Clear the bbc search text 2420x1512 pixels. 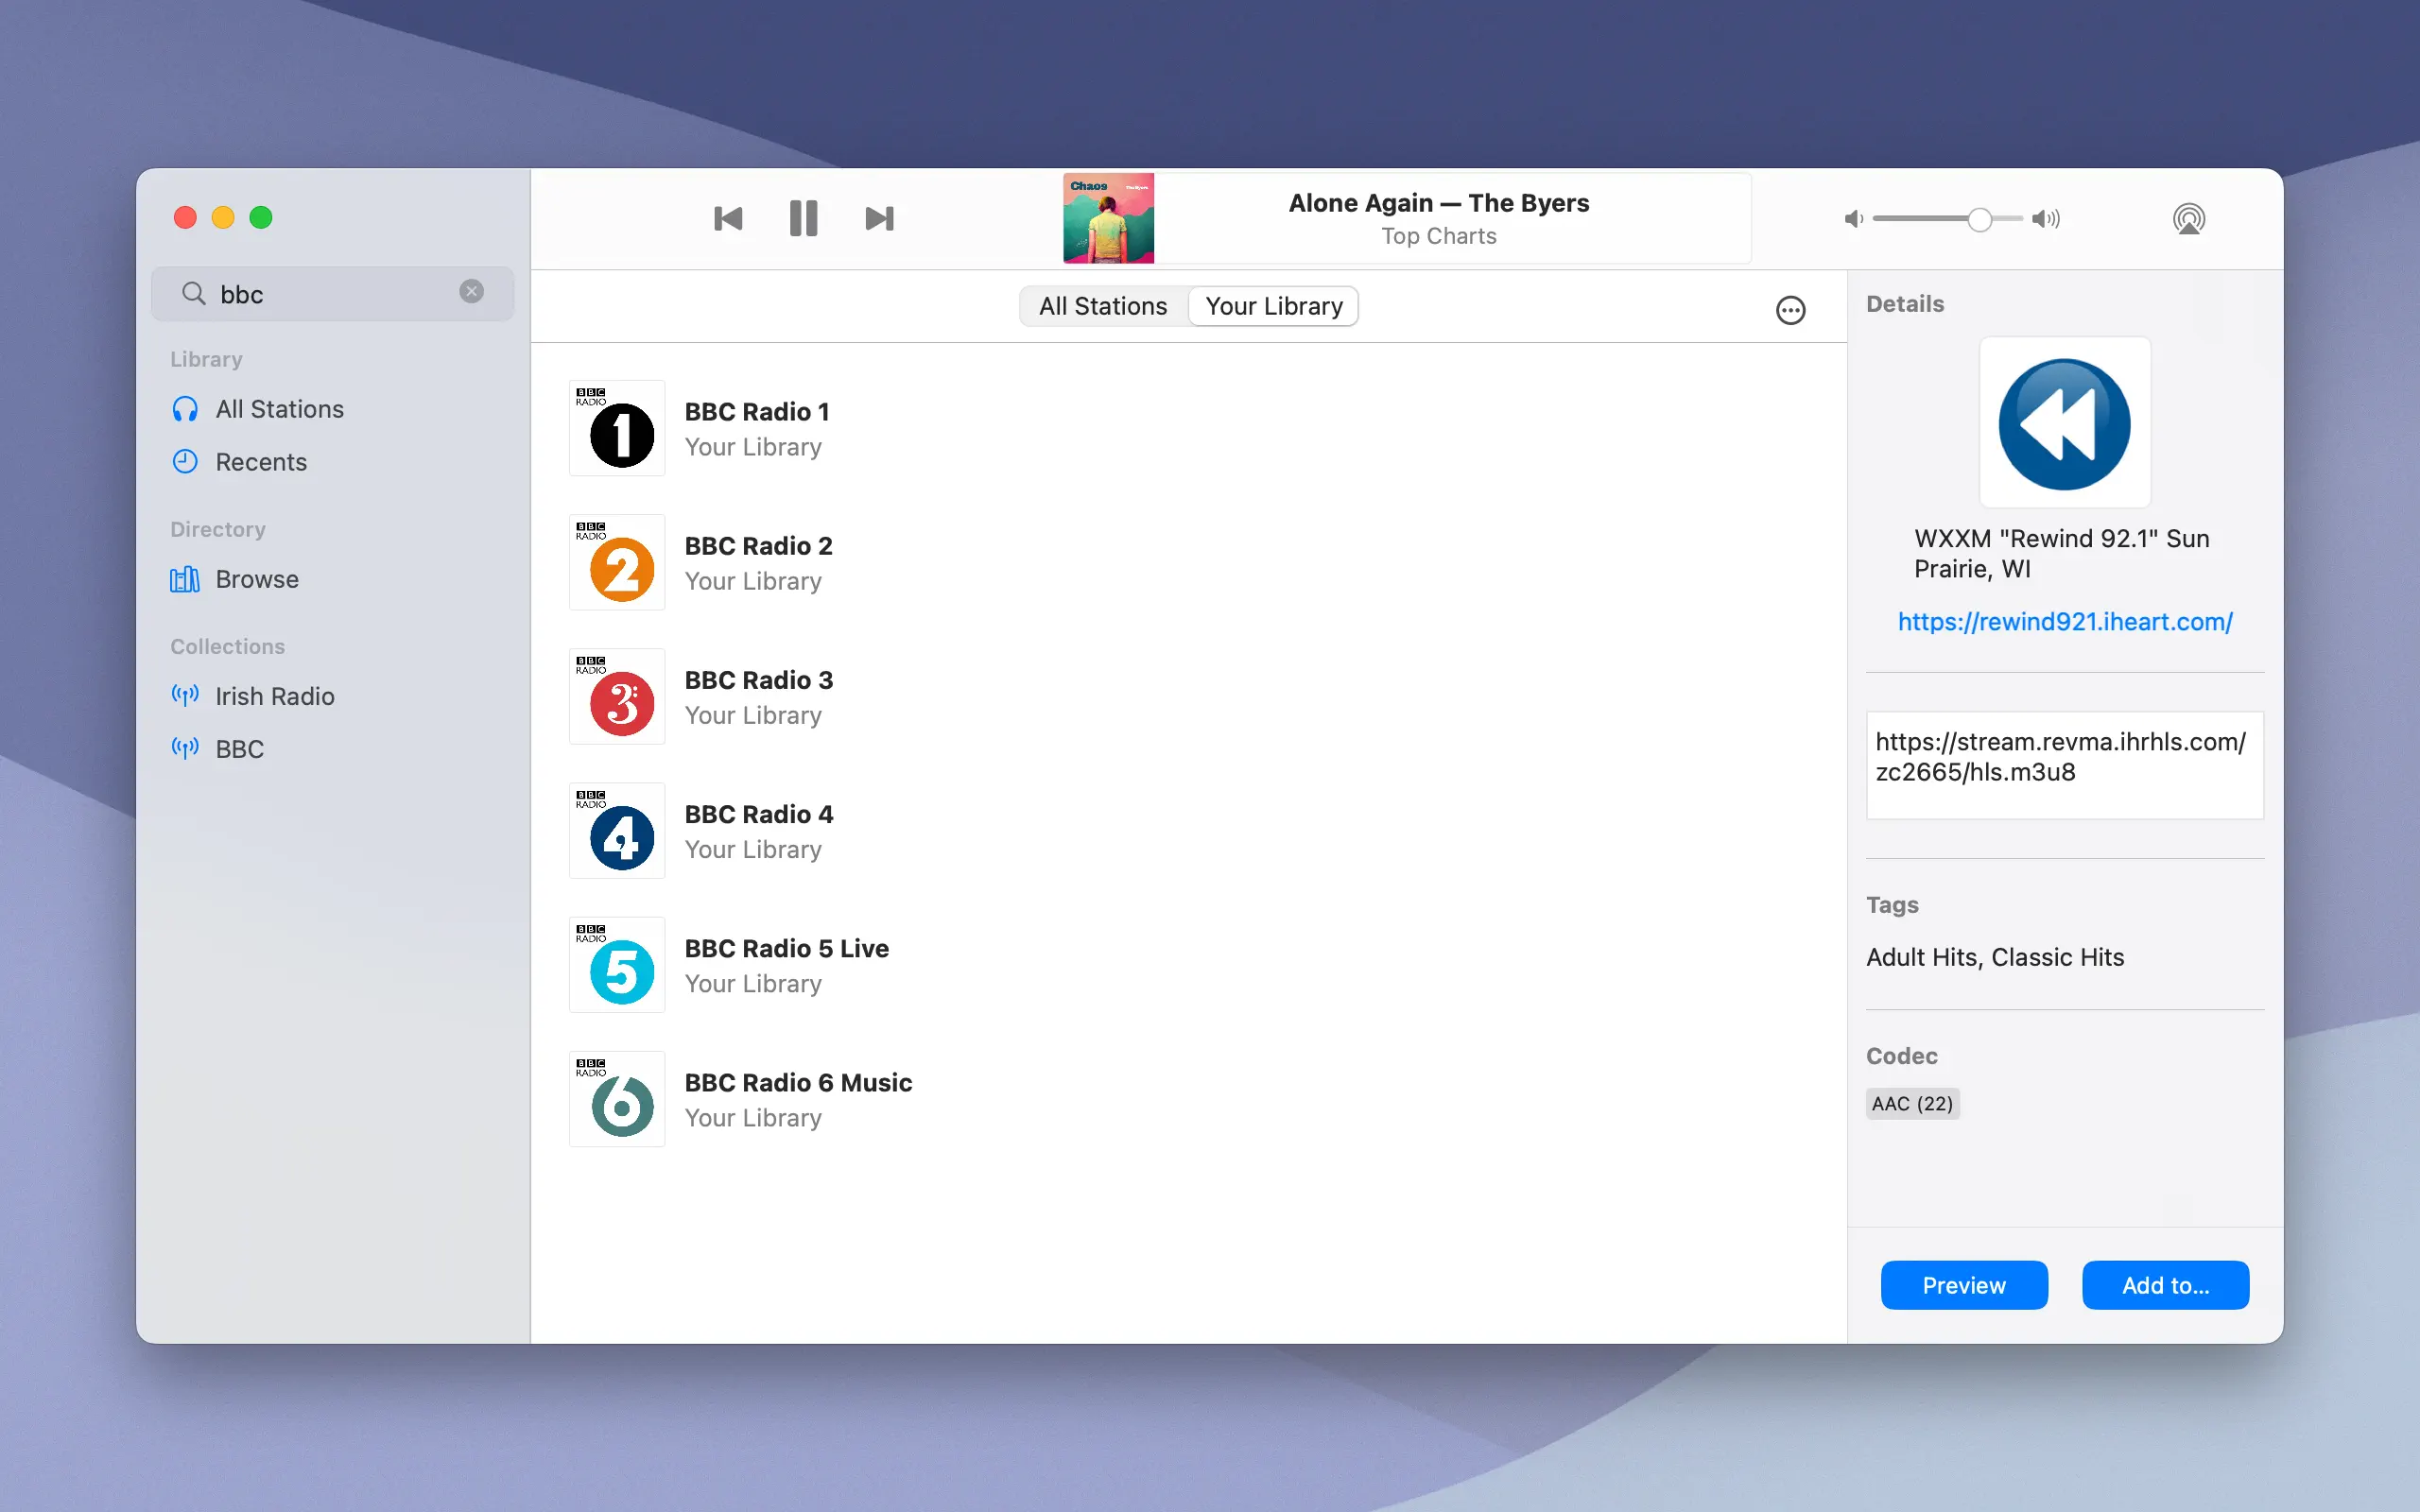(x=471, y=291)
